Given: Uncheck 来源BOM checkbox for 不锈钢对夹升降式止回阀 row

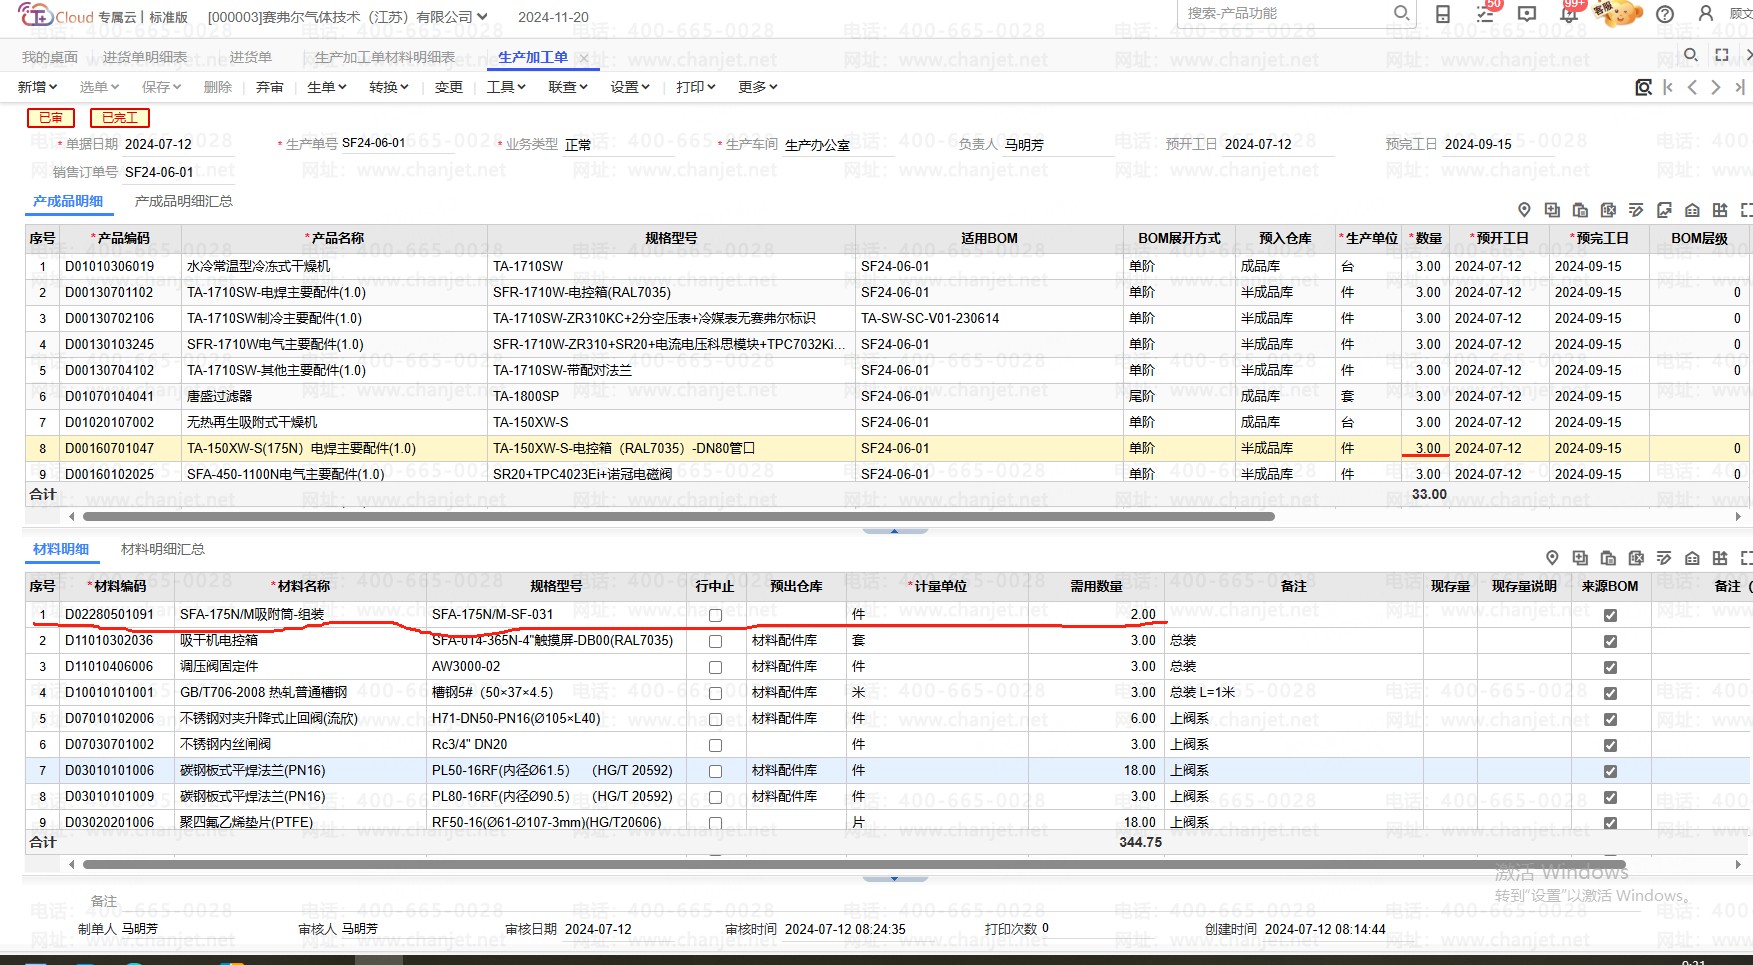Looking at the screenshot, I should point(1610,719).
